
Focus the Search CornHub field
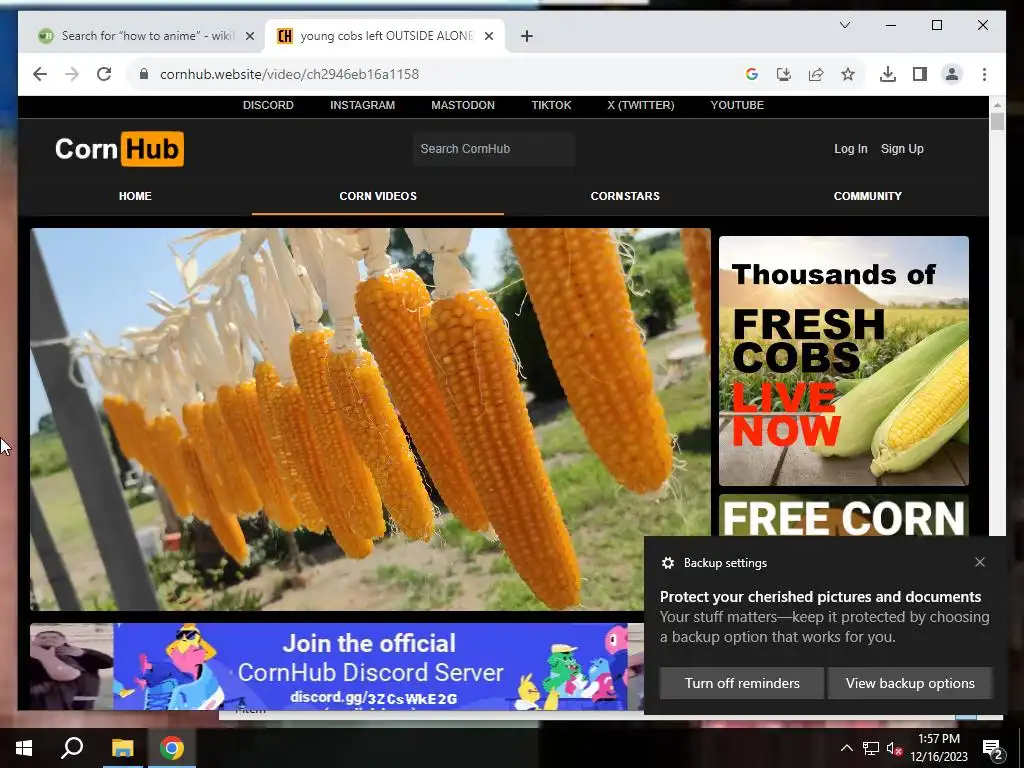(494, 149)
